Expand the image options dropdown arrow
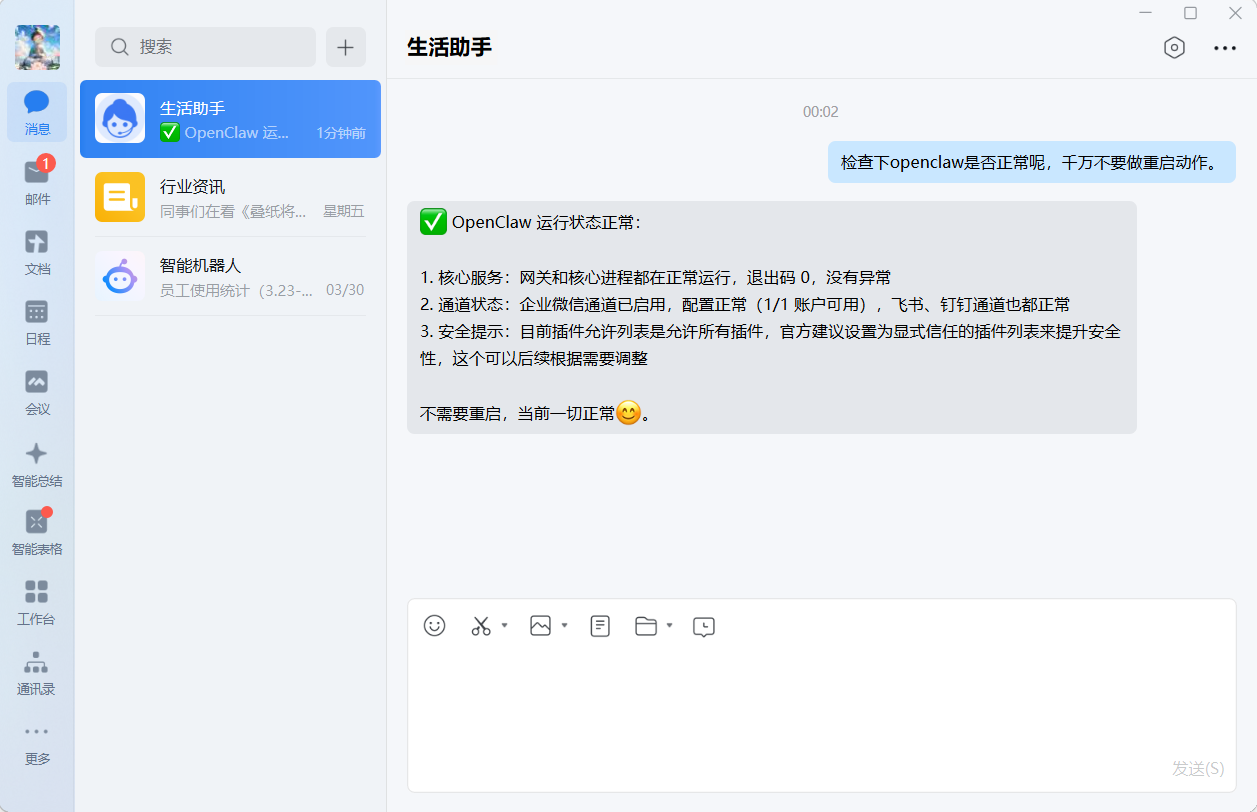Image resolution: width=1257 pixels, height=812 pixels. (565, 626)
